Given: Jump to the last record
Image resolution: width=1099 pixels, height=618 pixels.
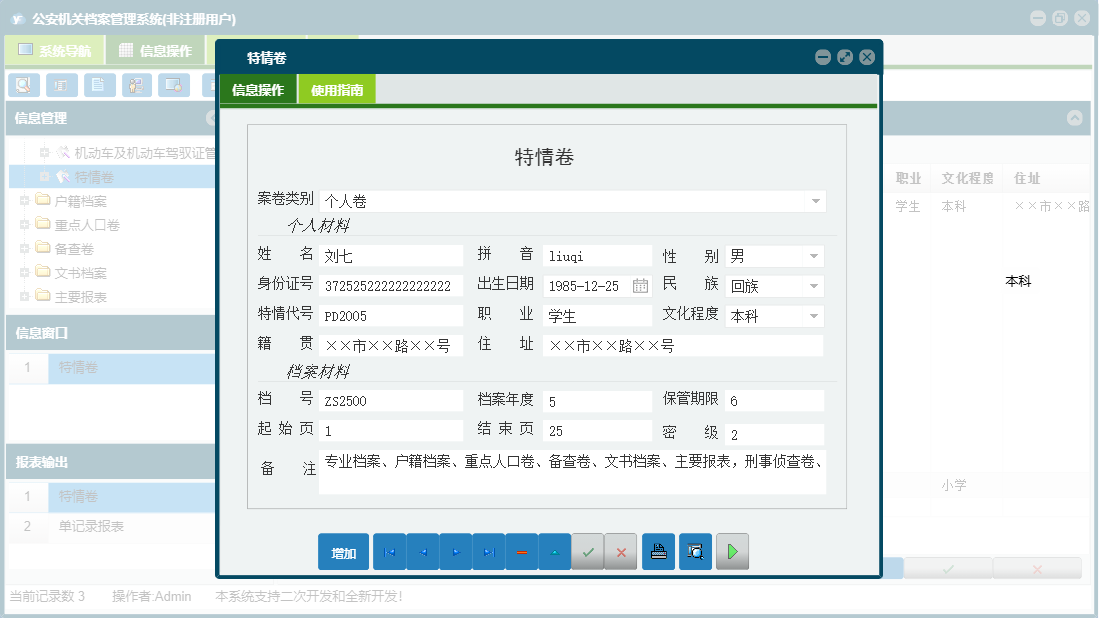Looking at the screenshot, I should pyautogui.click(x=488, y=551).
